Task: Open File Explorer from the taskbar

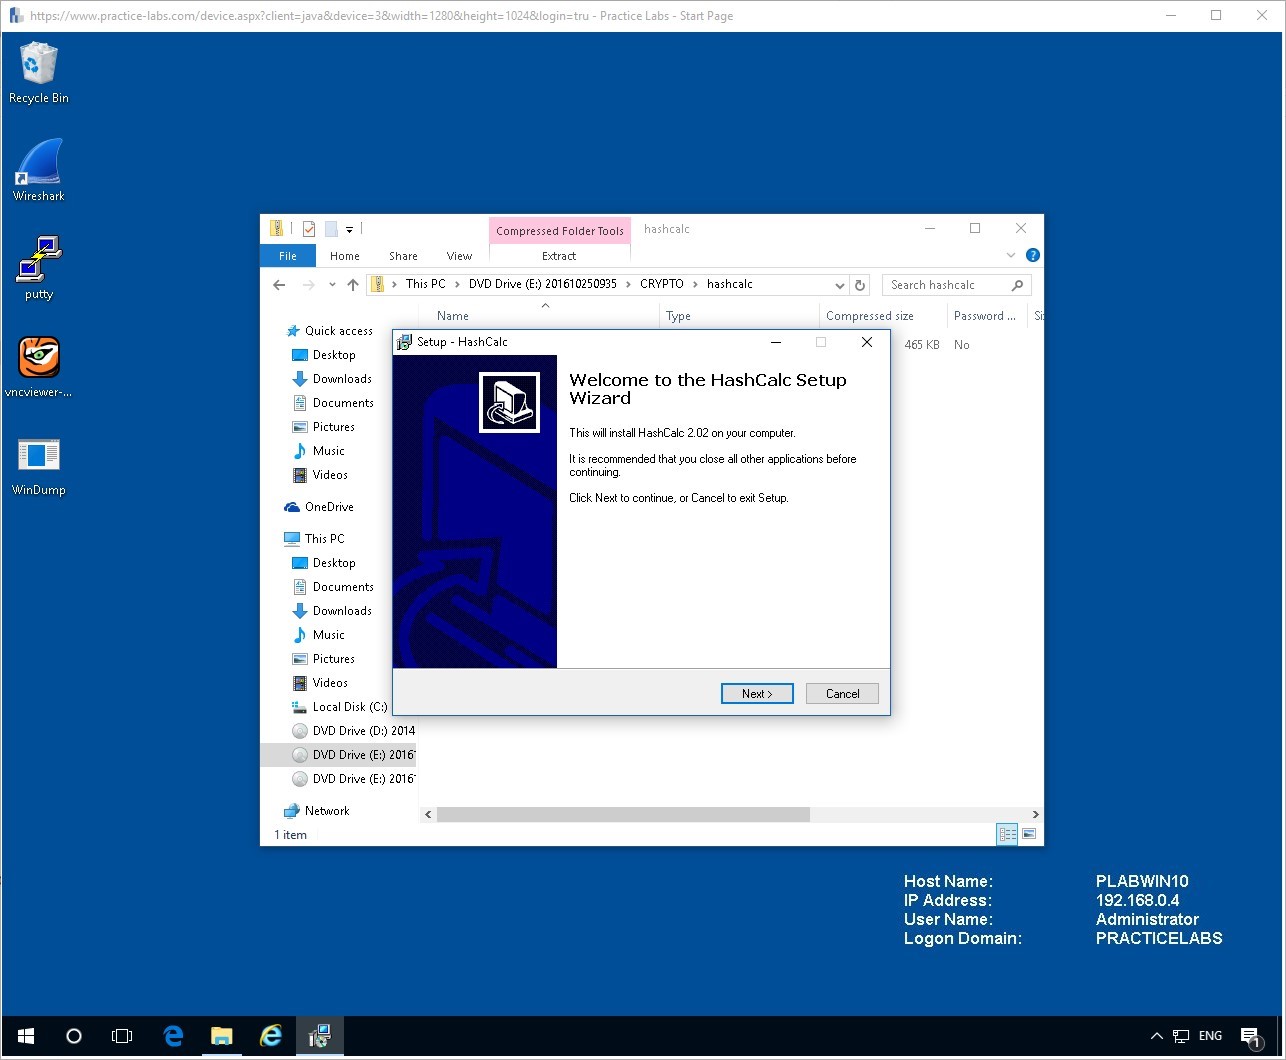Action: point(221,1035)
